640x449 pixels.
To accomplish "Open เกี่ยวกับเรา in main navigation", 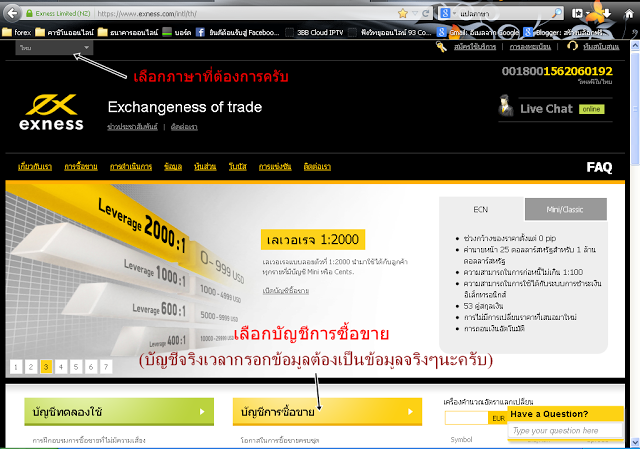I will click(35, 167).
